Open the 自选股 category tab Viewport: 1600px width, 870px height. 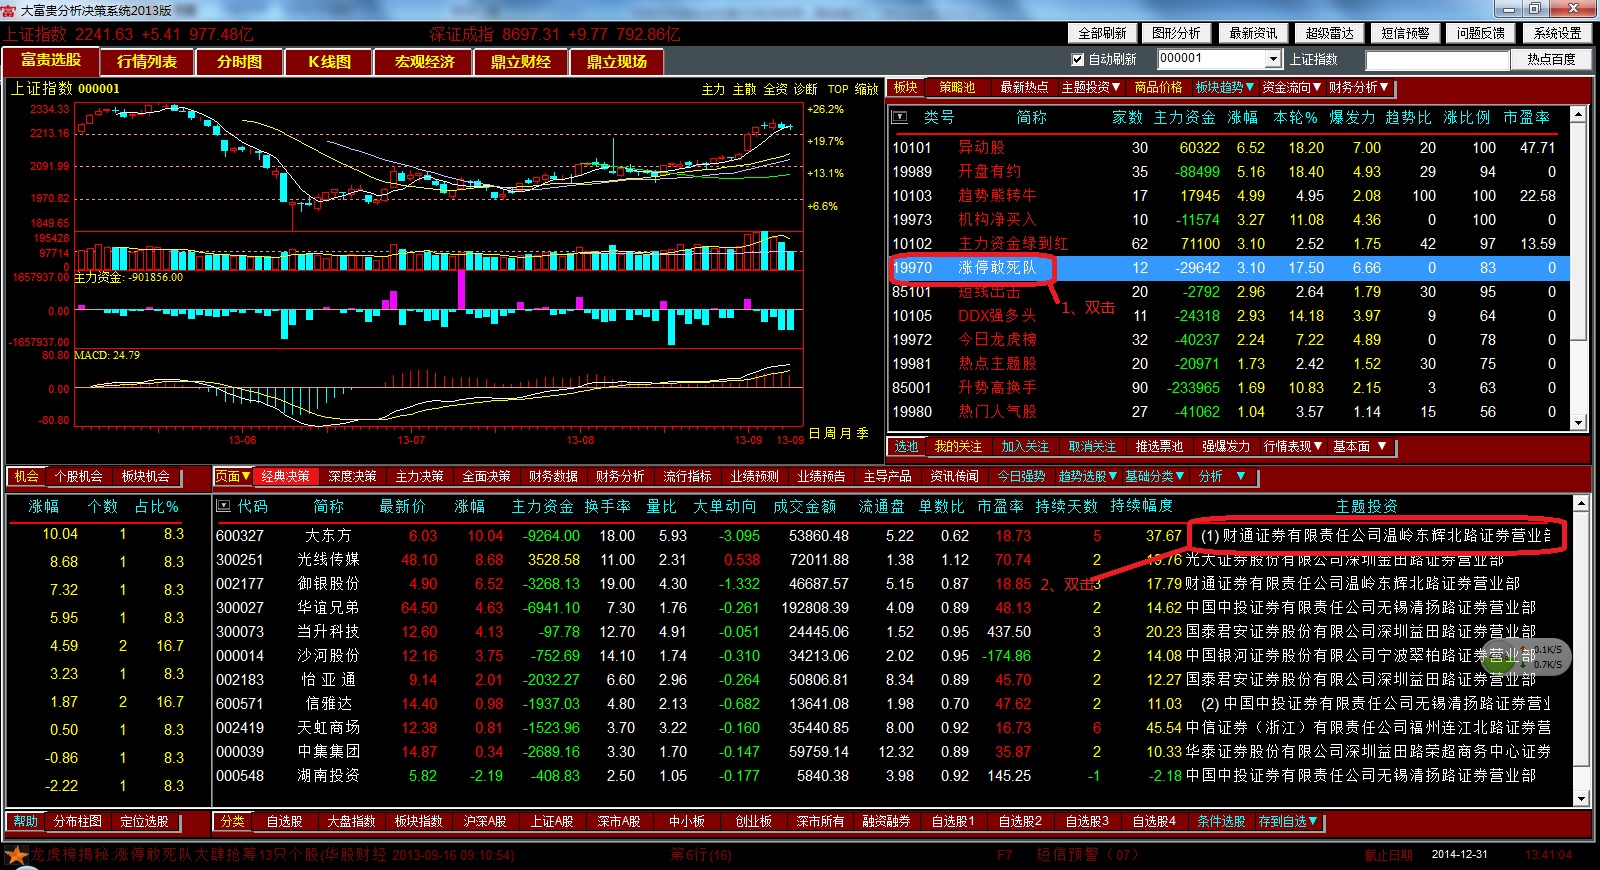[x=284, y=822]
